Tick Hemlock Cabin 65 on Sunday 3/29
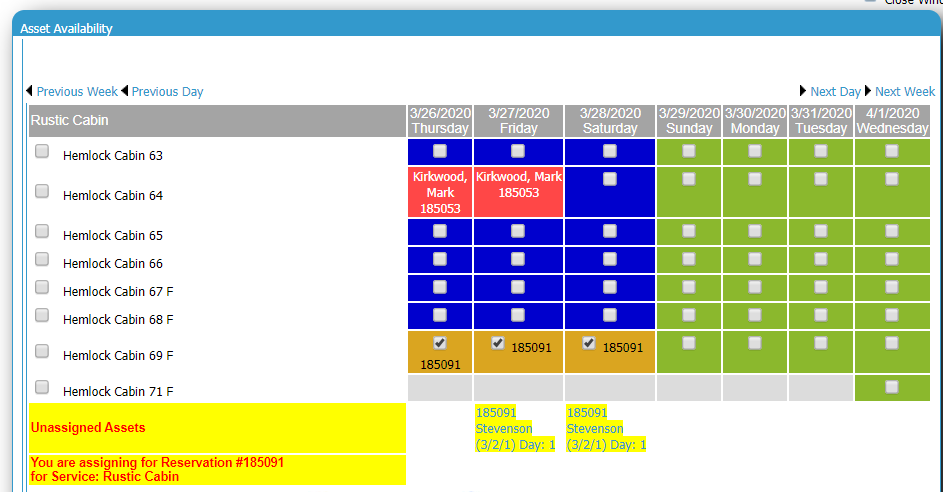 click(689, 231)
